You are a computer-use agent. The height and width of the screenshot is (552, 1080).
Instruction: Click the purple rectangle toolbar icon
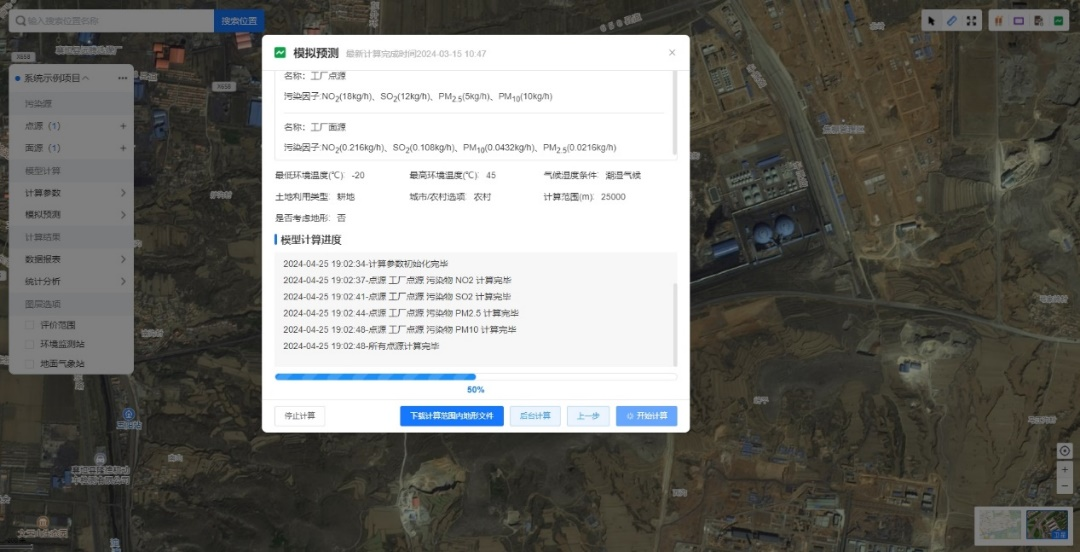pyautogui.click(x=1019, y=20)
